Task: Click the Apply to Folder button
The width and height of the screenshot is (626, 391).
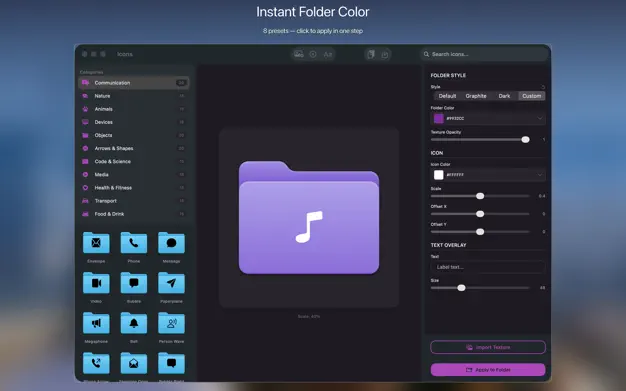Action: [x=488, y=370]
